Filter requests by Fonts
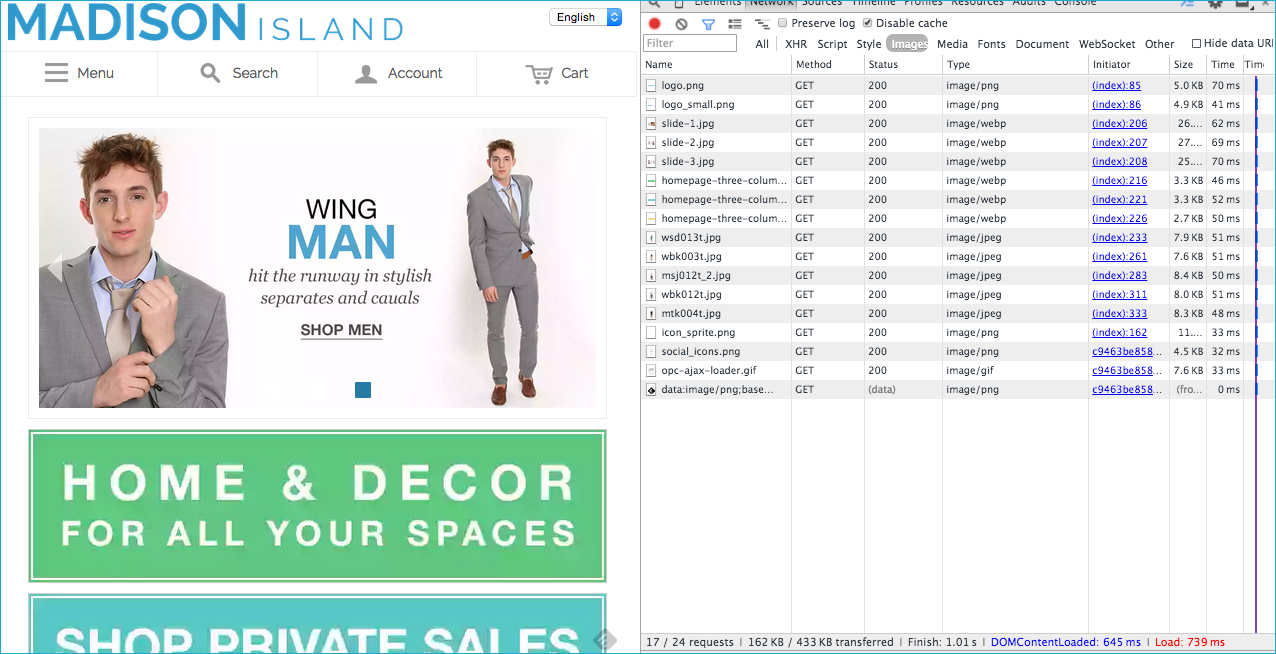The width and height of the screenshot is (1276, 654). [991, 44]
